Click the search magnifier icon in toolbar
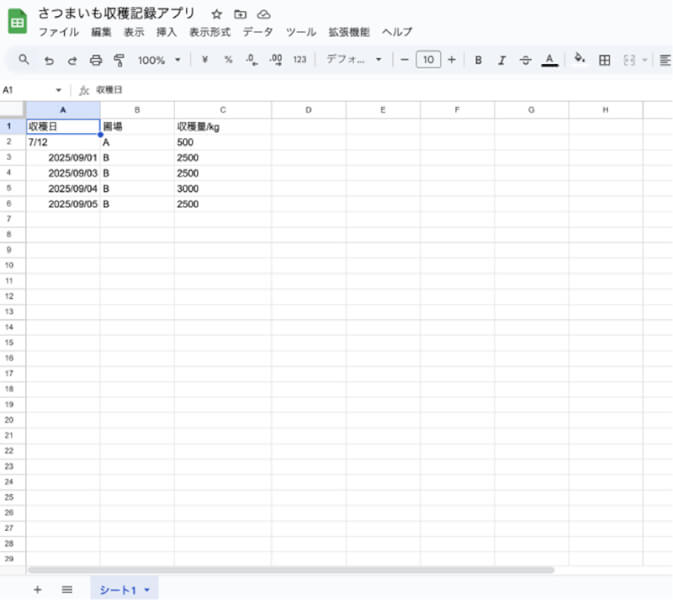This screenshot has height=600, width=673. click(x=24, y=60)
